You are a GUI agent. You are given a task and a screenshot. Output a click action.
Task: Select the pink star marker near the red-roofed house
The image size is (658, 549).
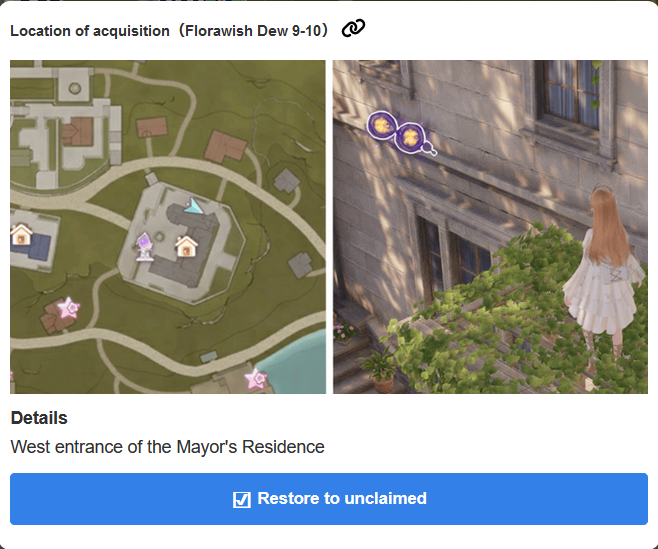68,307
